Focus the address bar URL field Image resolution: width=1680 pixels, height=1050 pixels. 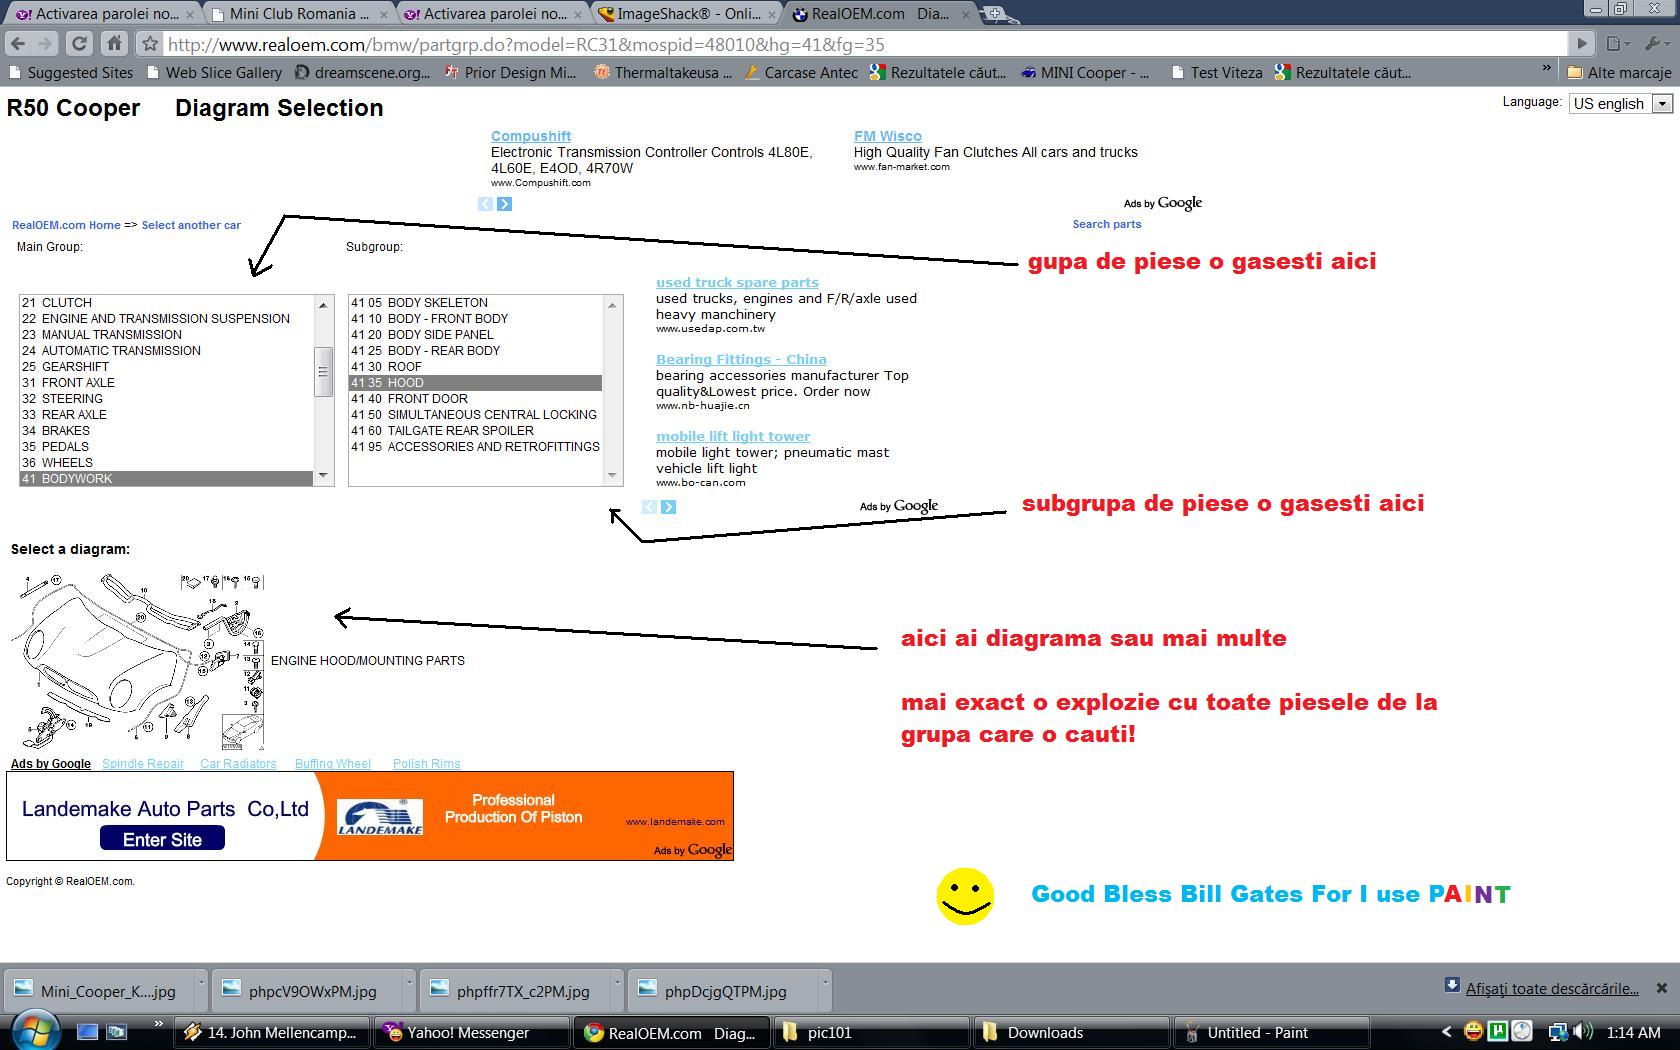point(865,44)
